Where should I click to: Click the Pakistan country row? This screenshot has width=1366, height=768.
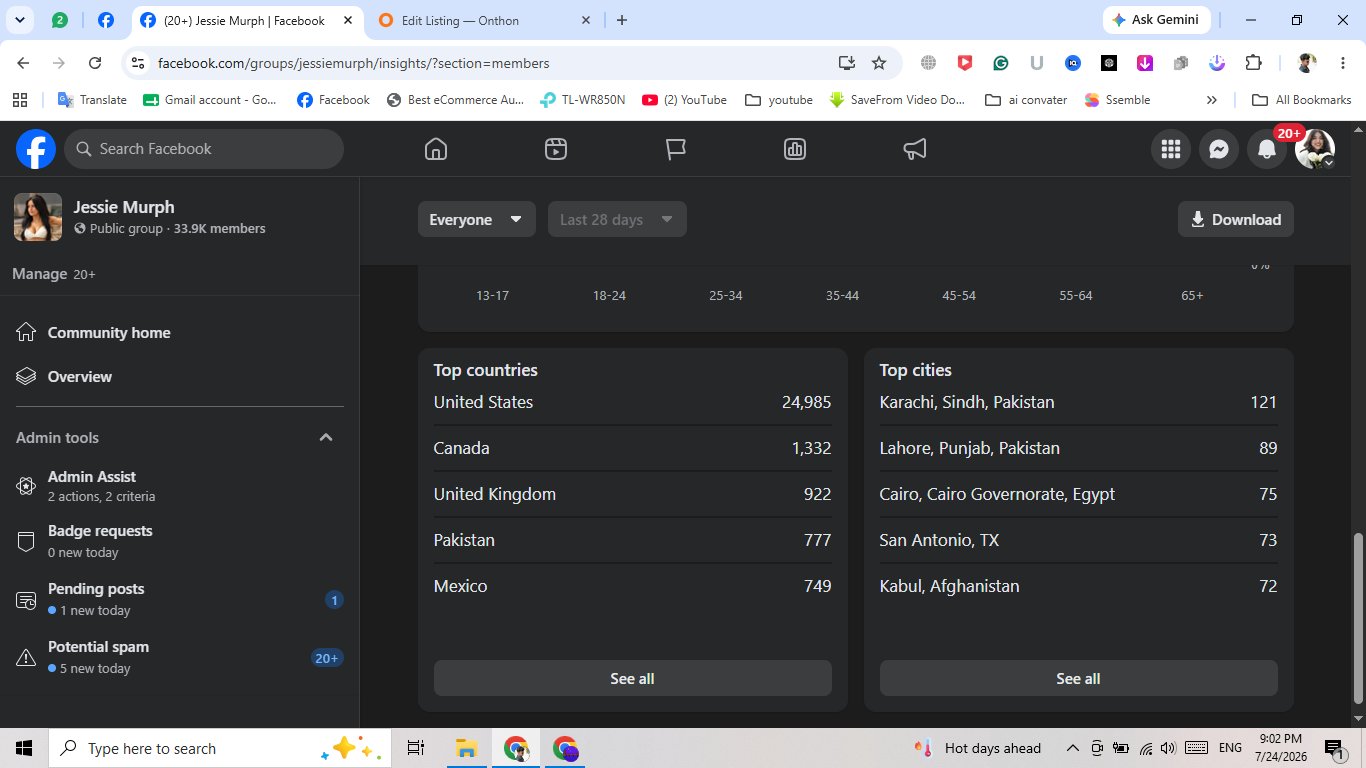point(632,540)
